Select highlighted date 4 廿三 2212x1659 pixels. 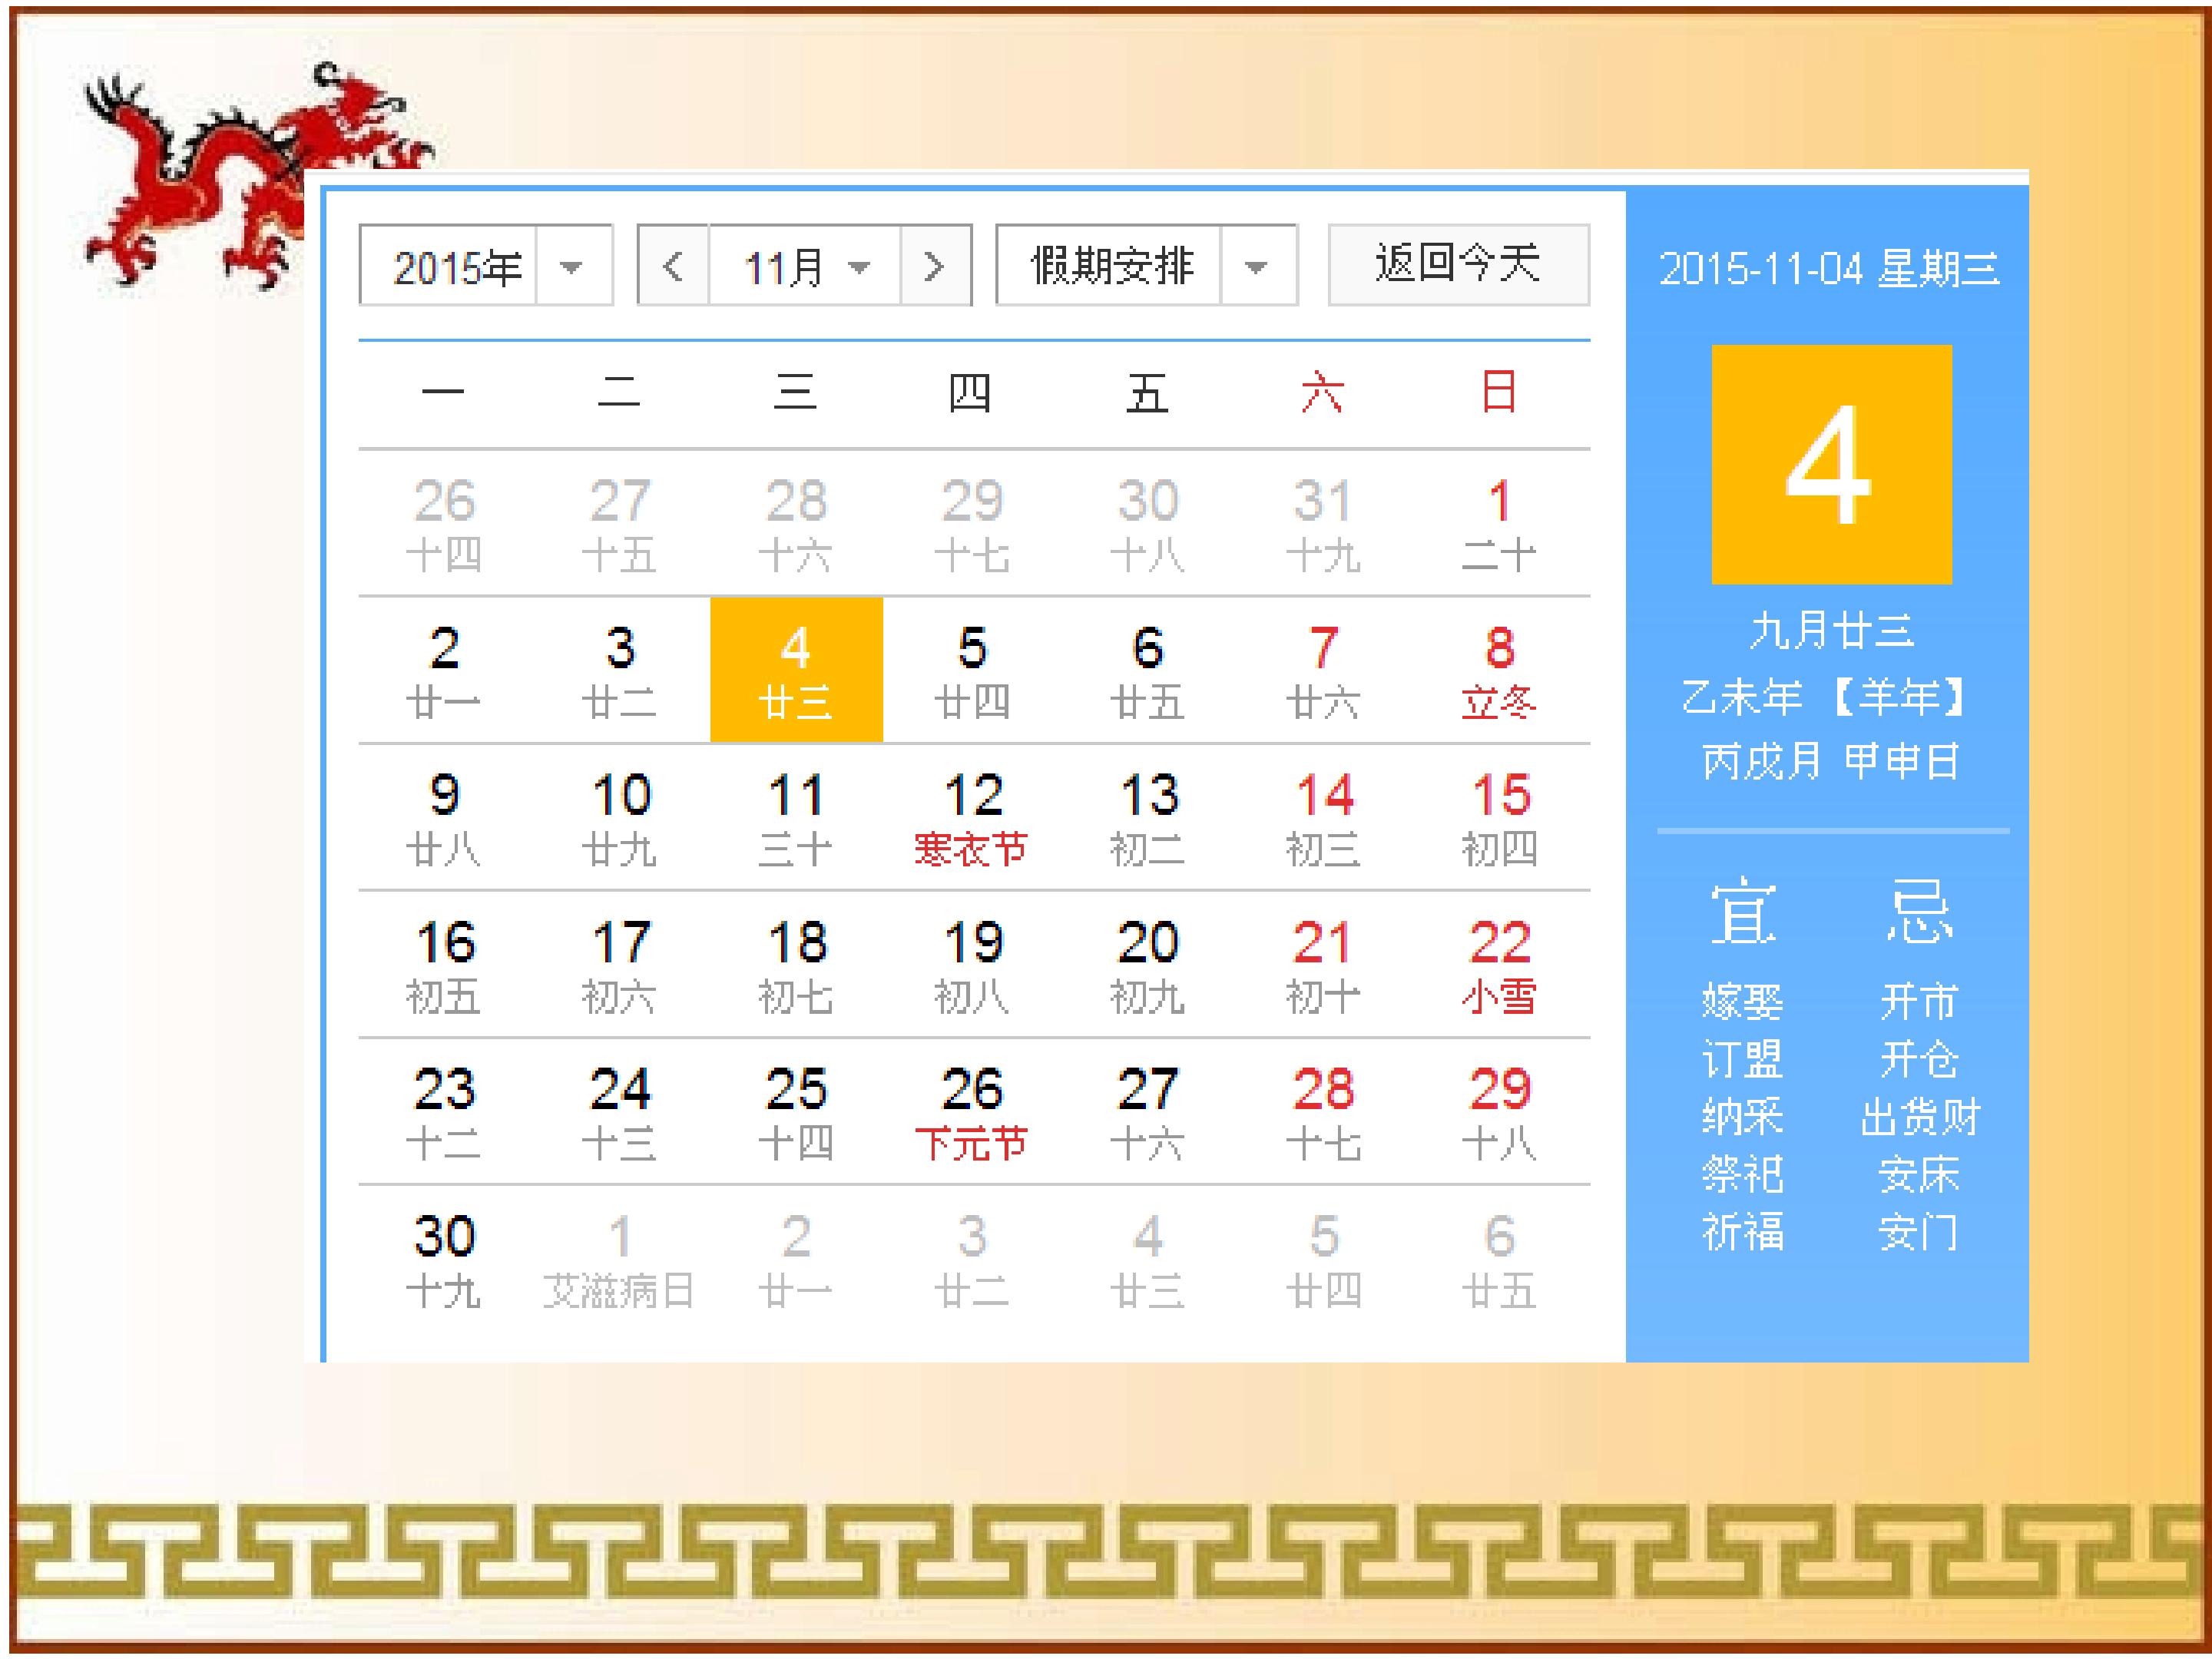pyautogui.click(x=796, y=670)
